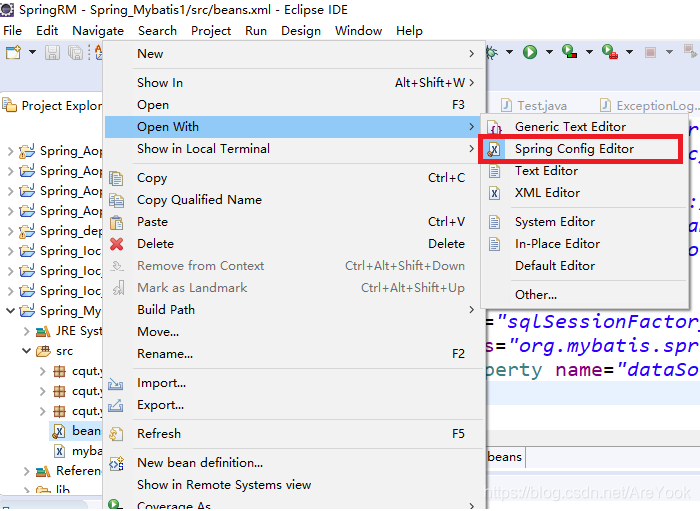Click the In-Place Editor document icon
700x511 pixels.
pos(495,244)
